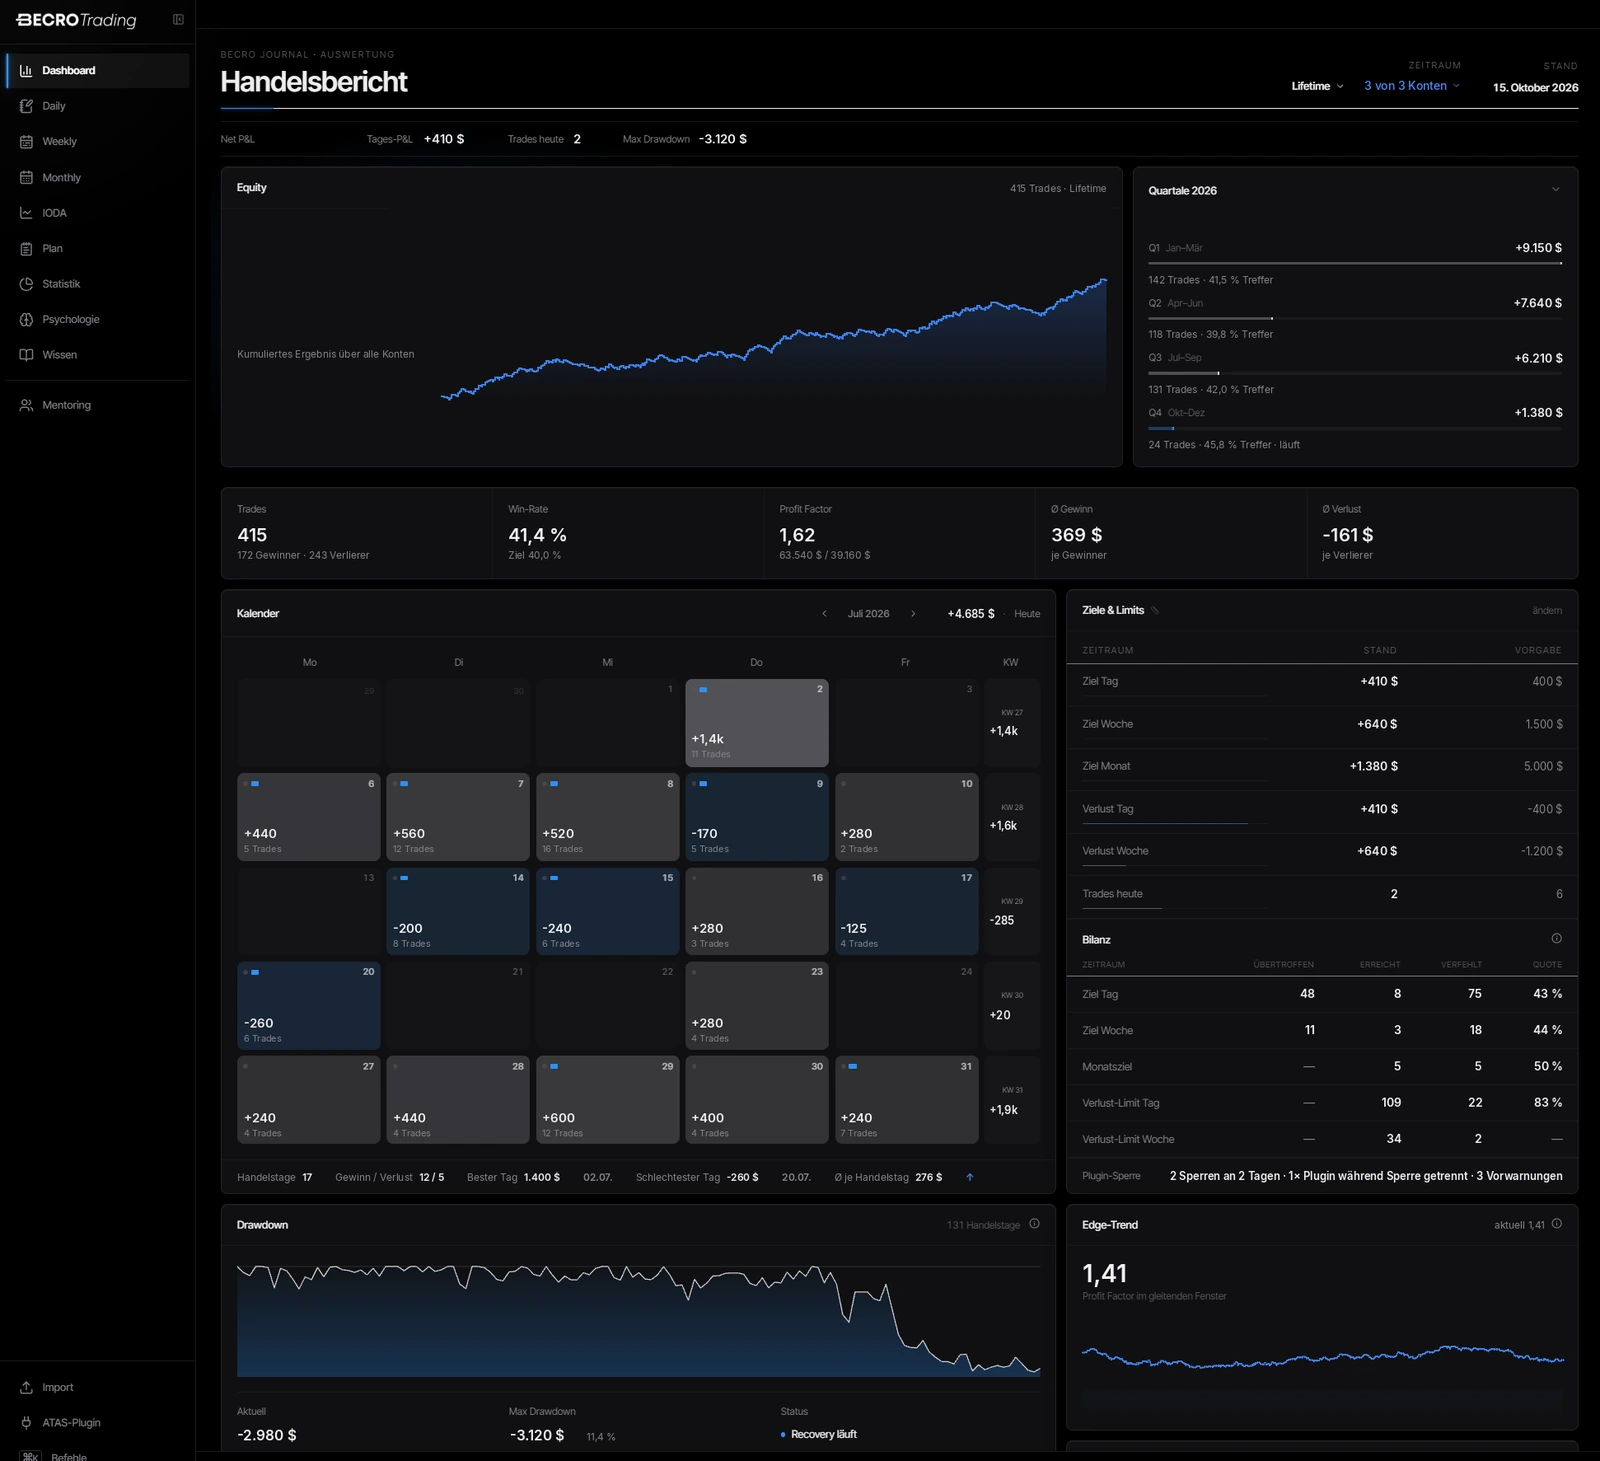1600x1461 pixels.
Task: Click the Monthly calendar icon
Action: 26,178
